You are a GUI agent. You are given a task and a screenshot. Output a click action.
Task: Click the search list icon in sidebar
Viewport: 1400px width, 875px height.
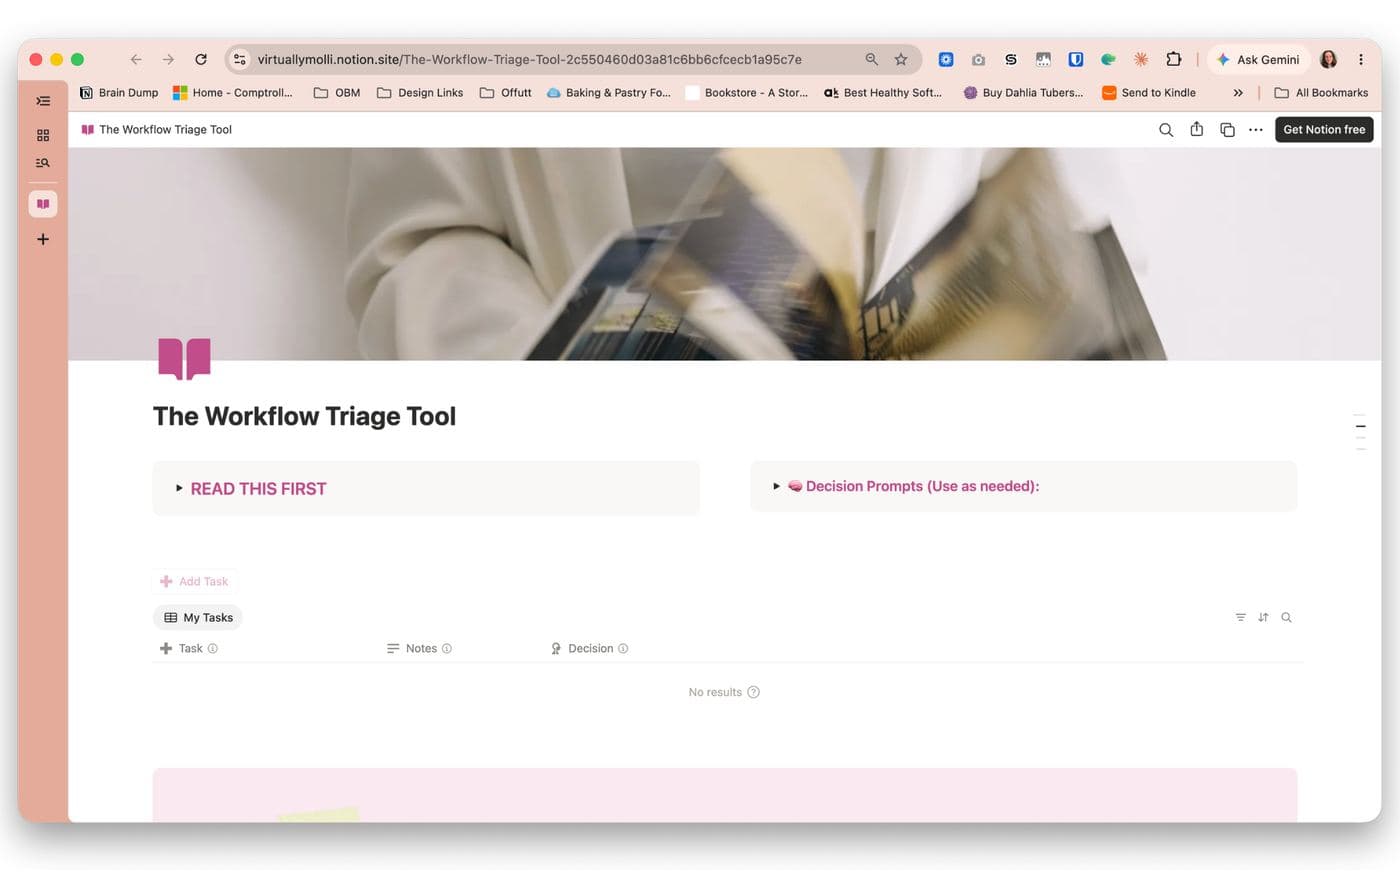point(43,163)
